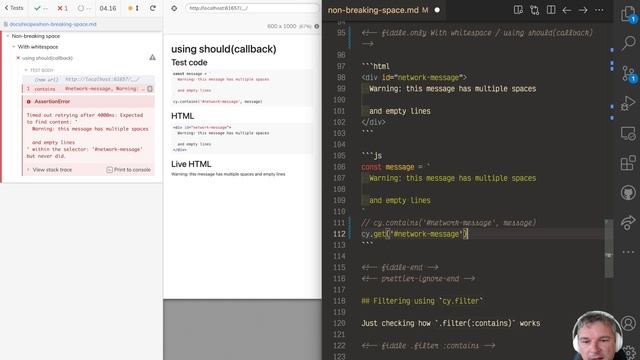
Task: Click the using should(callback) heading in preview
Action: tap(224, 49)
